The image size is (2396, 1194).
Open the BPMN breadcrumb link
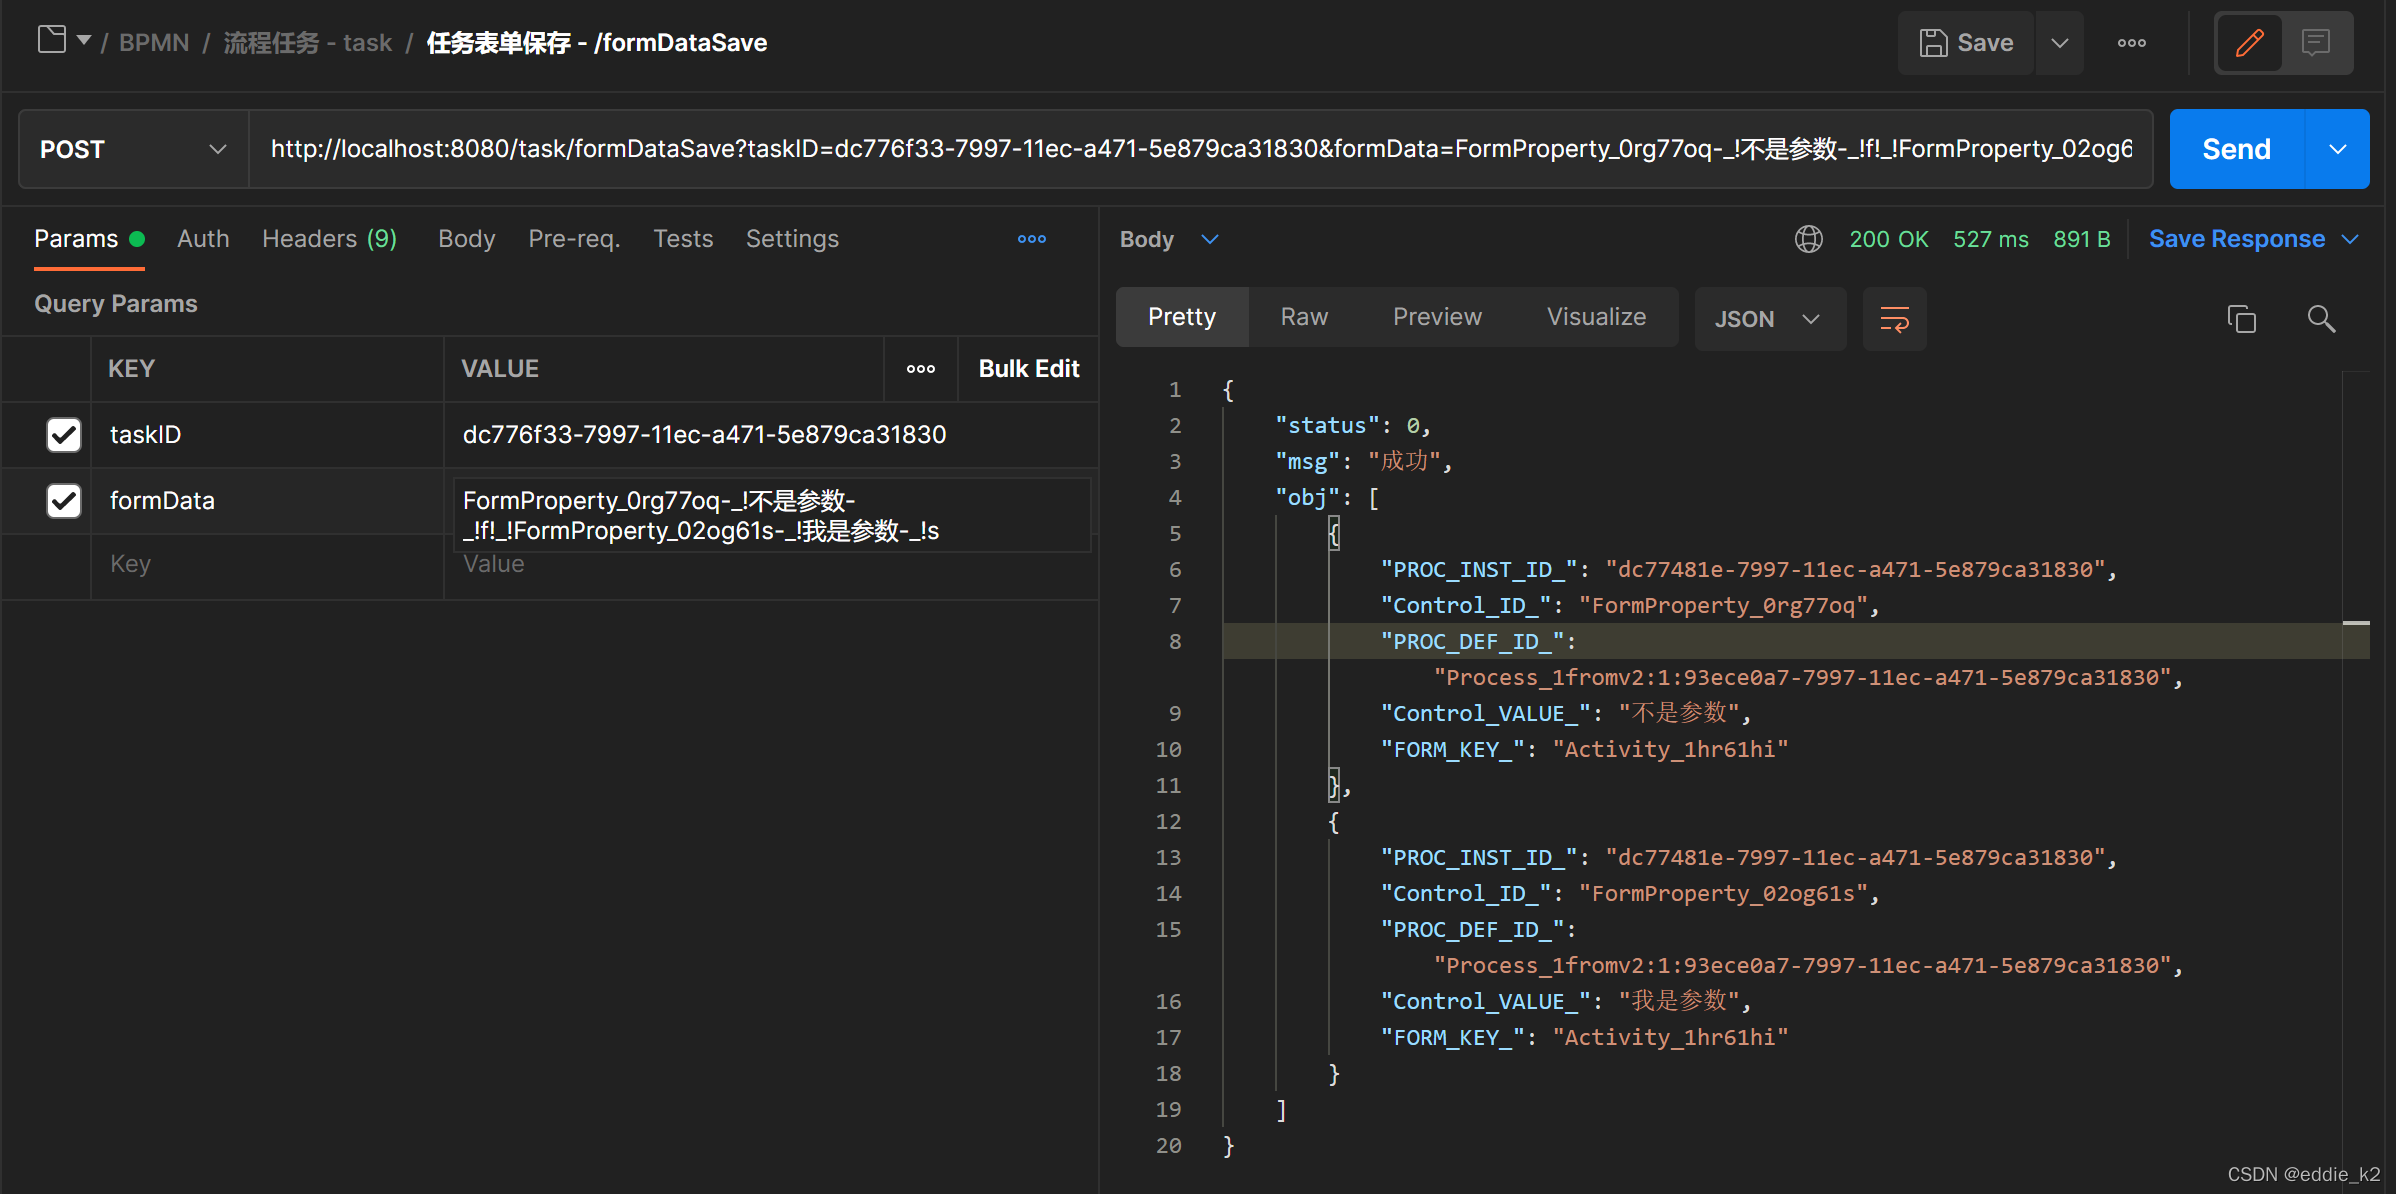click(154, 42)
